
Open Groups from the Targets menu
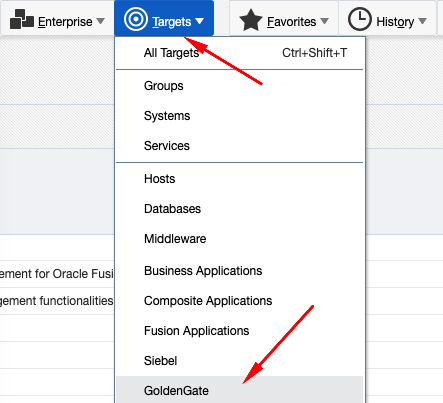pyautogui.click(x=240, y=86)
